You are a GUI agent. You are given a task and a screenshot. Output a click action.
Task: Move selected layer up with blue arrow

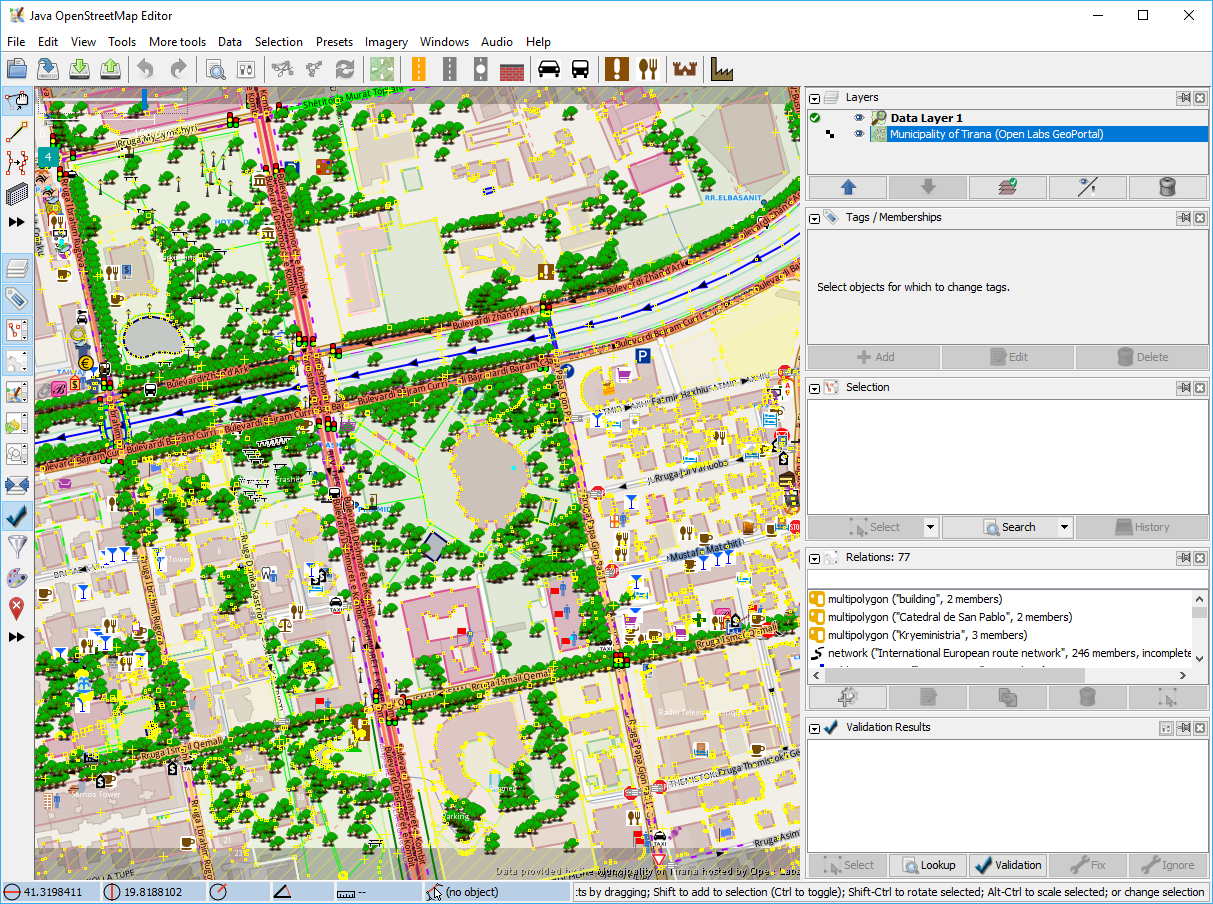(848, 187)
